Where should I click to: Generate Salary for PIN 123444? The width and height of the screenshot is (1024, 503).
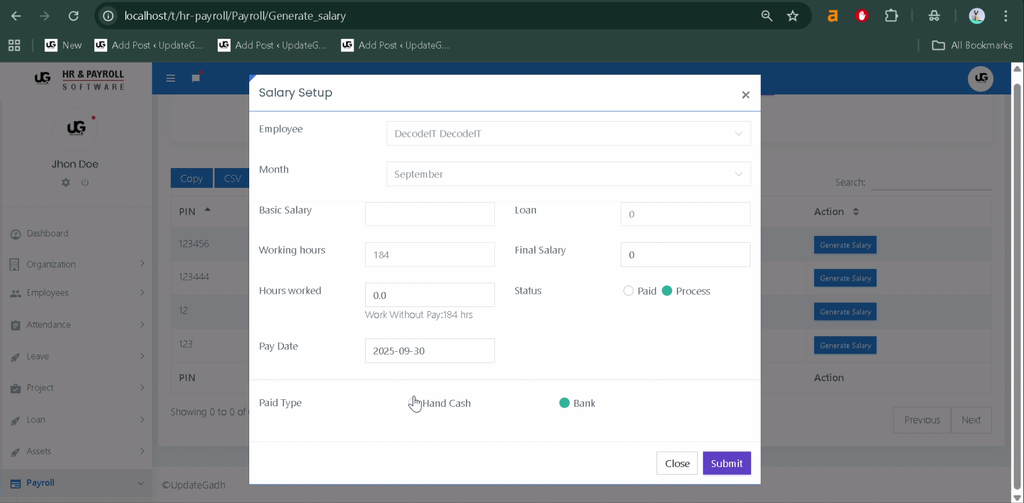pos(845,278)
